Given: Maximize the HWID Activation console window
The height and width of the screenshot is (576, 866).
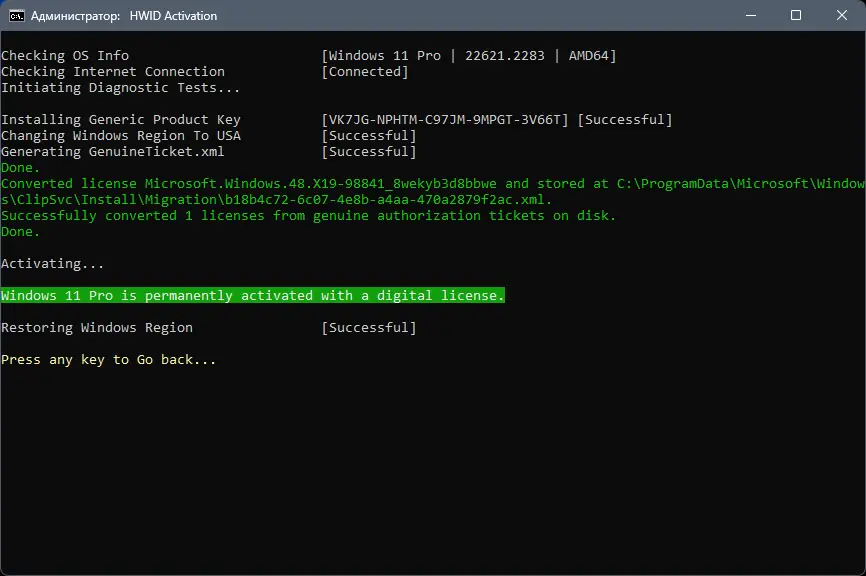Looking at the screenshot, I should point(796,16).
